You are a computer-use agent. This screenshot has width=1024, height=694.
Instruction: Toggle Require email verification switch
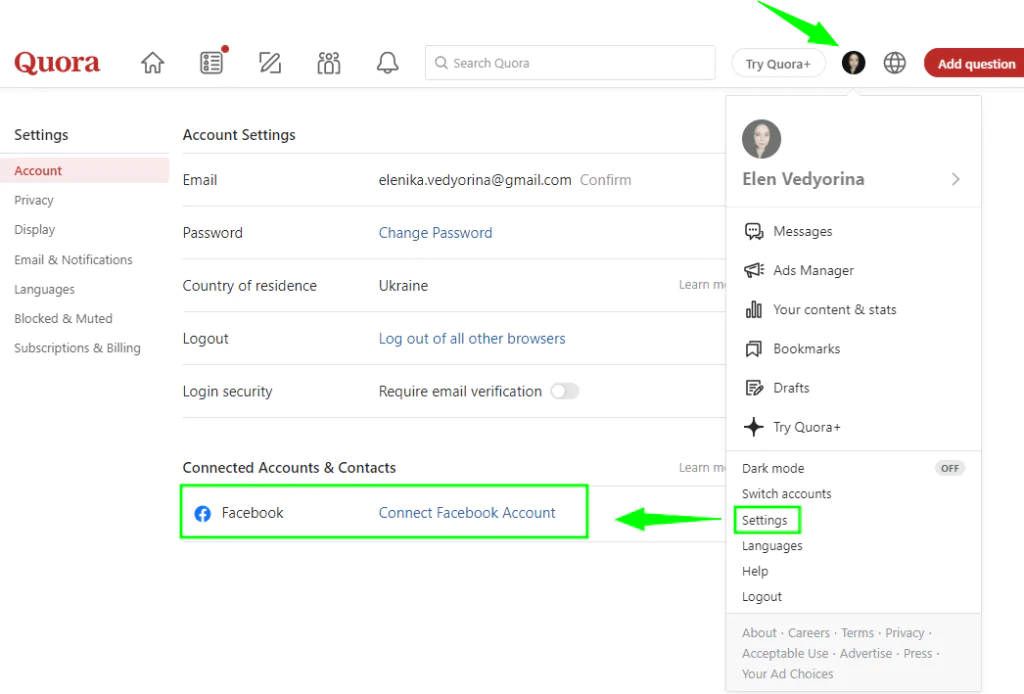[x=564, y=391]
